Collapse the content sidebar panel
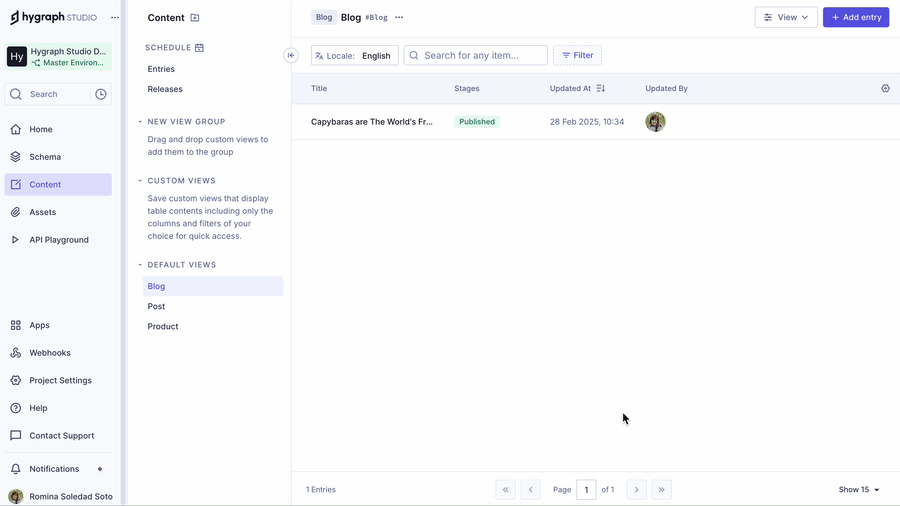Viewport: 900px width, 506px height. [291, 56]
